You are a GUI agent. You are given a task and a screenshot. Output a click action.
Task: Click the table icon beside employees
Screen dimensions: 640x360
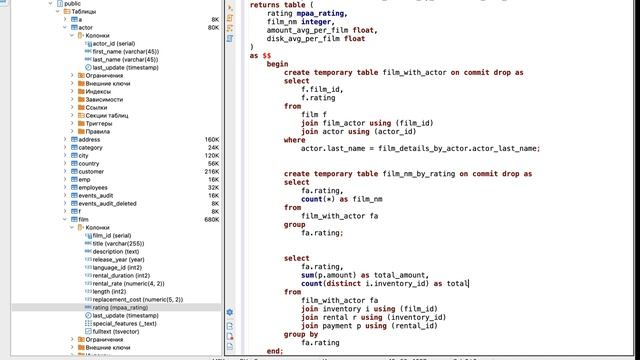[x=74, y=187]
